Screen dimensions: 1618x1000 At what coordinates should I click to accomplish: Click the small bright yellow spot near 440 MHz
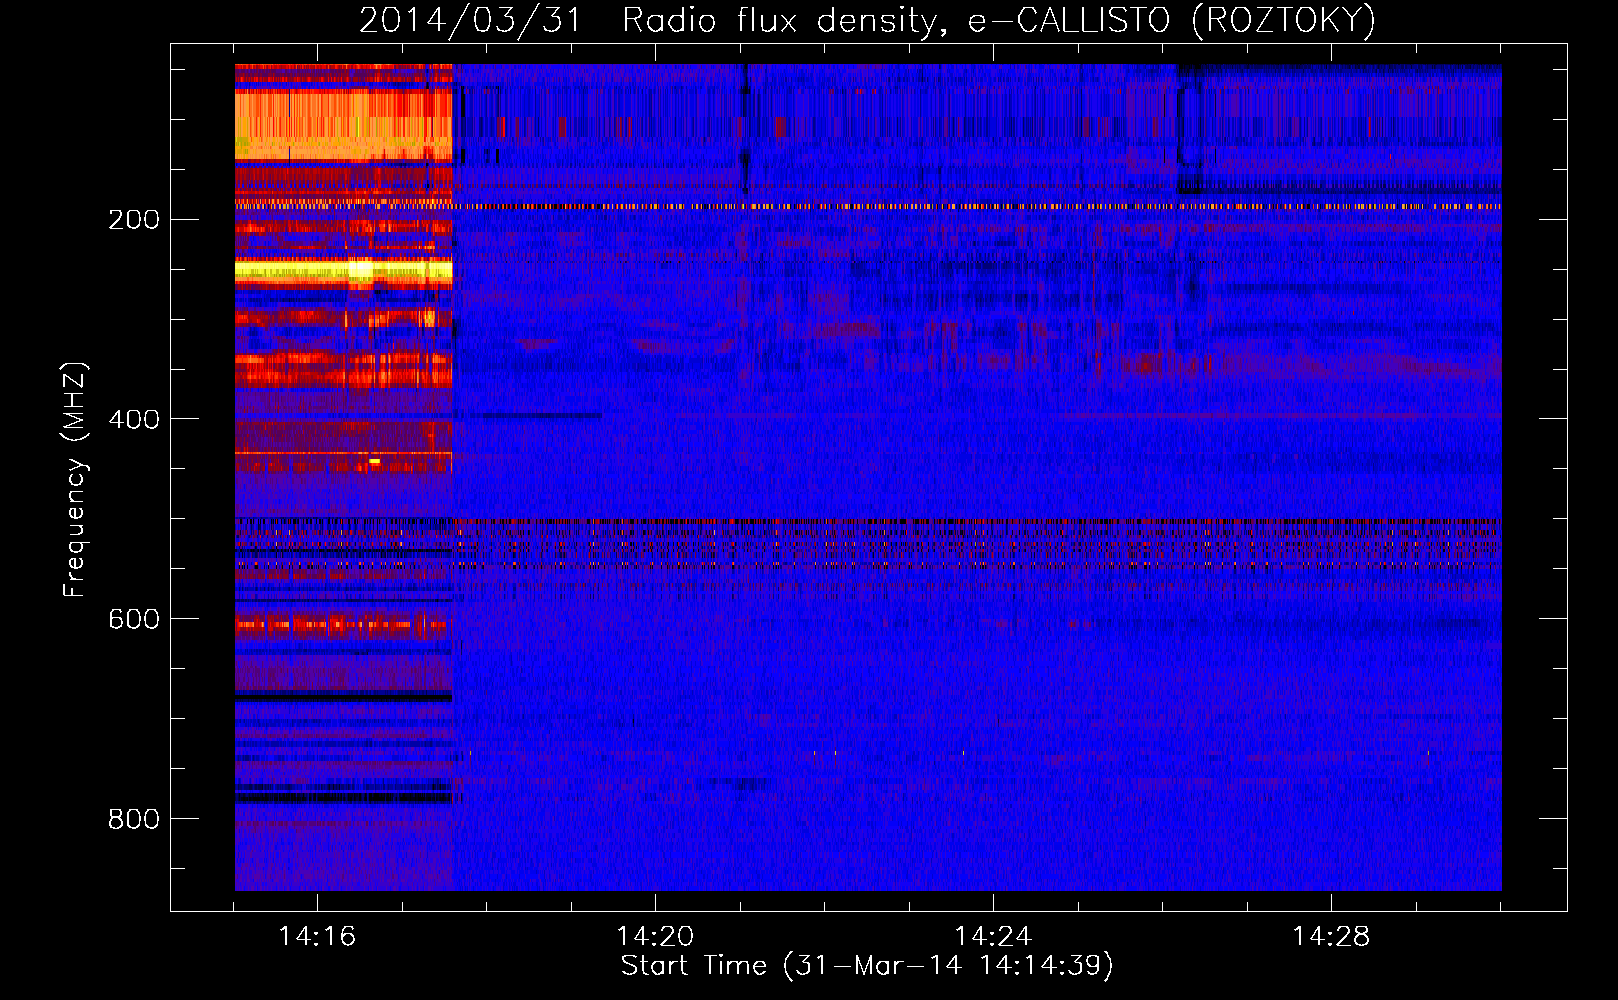tap(375, 461)
